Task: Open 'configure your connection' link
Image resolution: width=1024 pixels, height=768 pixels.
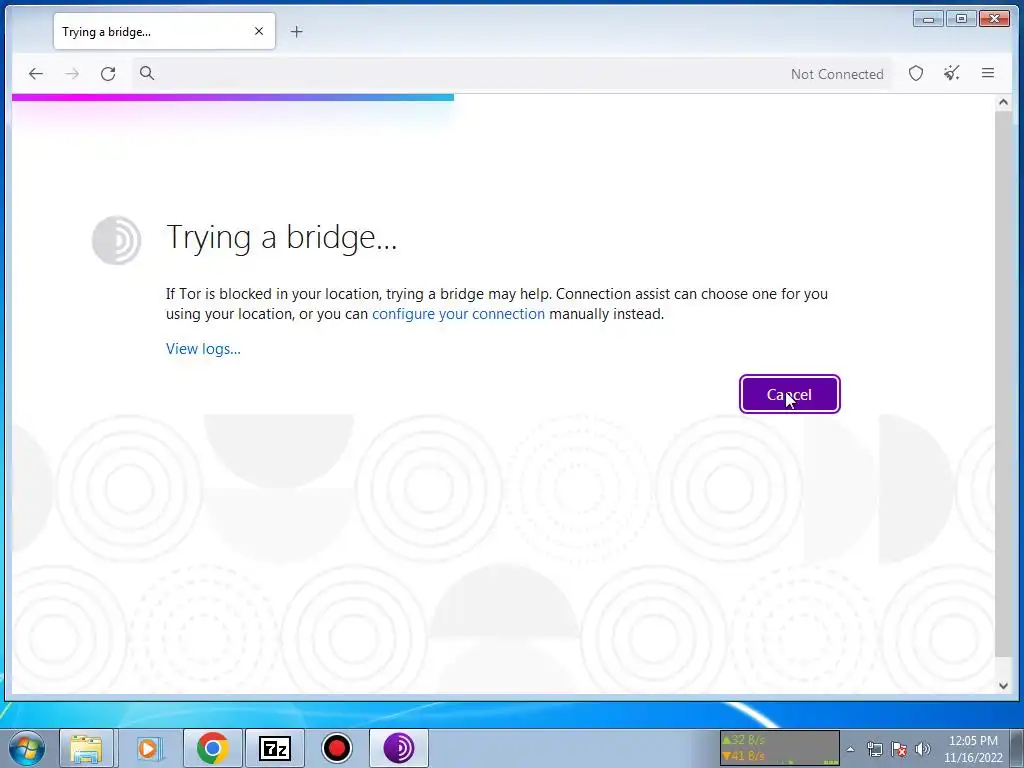Action: point(458,313)
